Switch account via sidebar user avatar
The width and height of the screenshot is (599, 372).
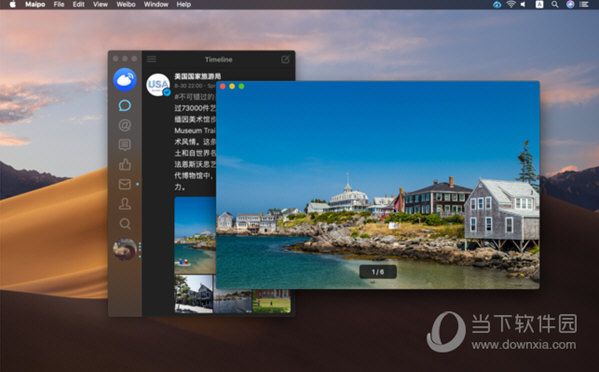pyautogui.click(x=125, y=249)
